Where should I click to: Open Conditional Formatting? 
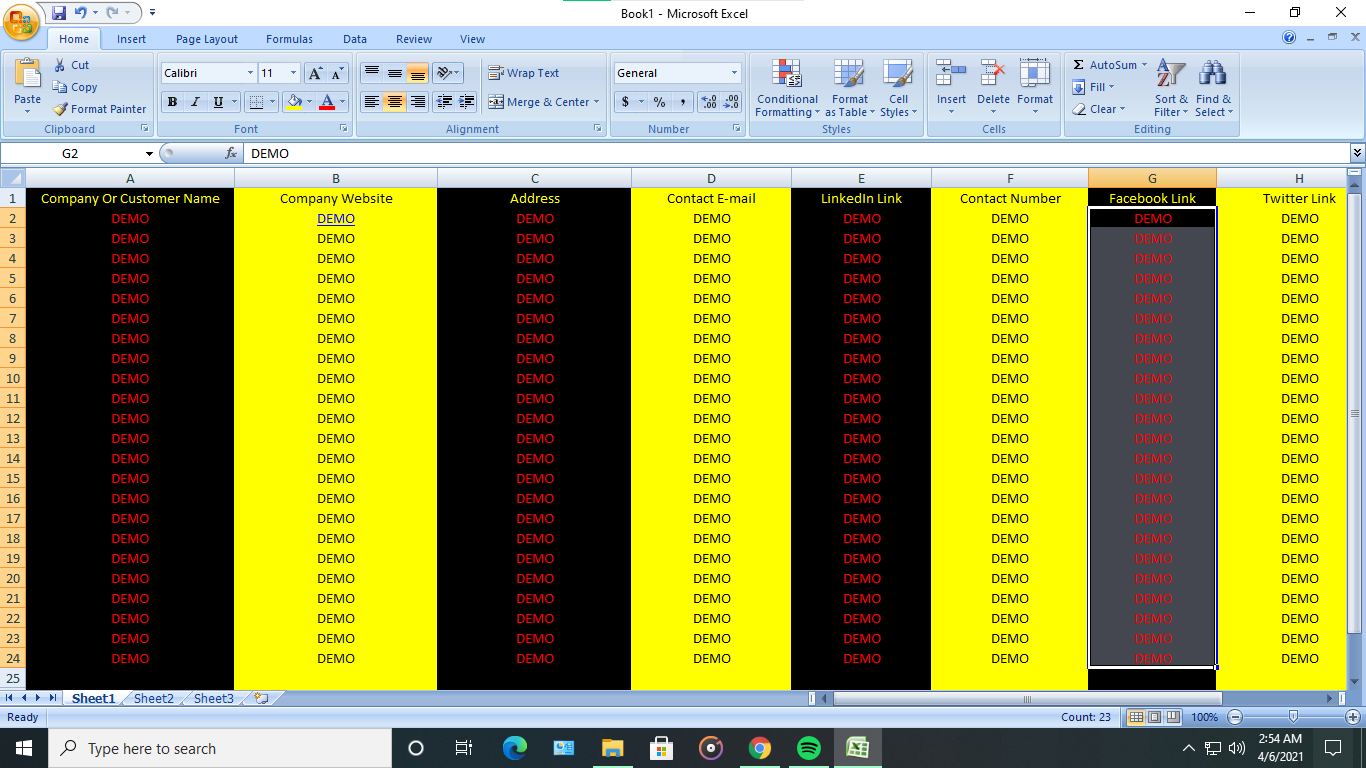pos(786,89)
